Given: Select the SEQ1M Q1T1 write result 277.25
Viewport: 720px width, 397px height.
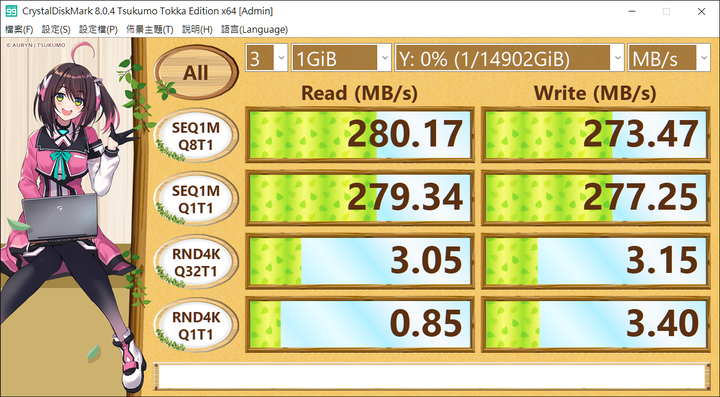Looking at the screenshot, I should point(596,198).
